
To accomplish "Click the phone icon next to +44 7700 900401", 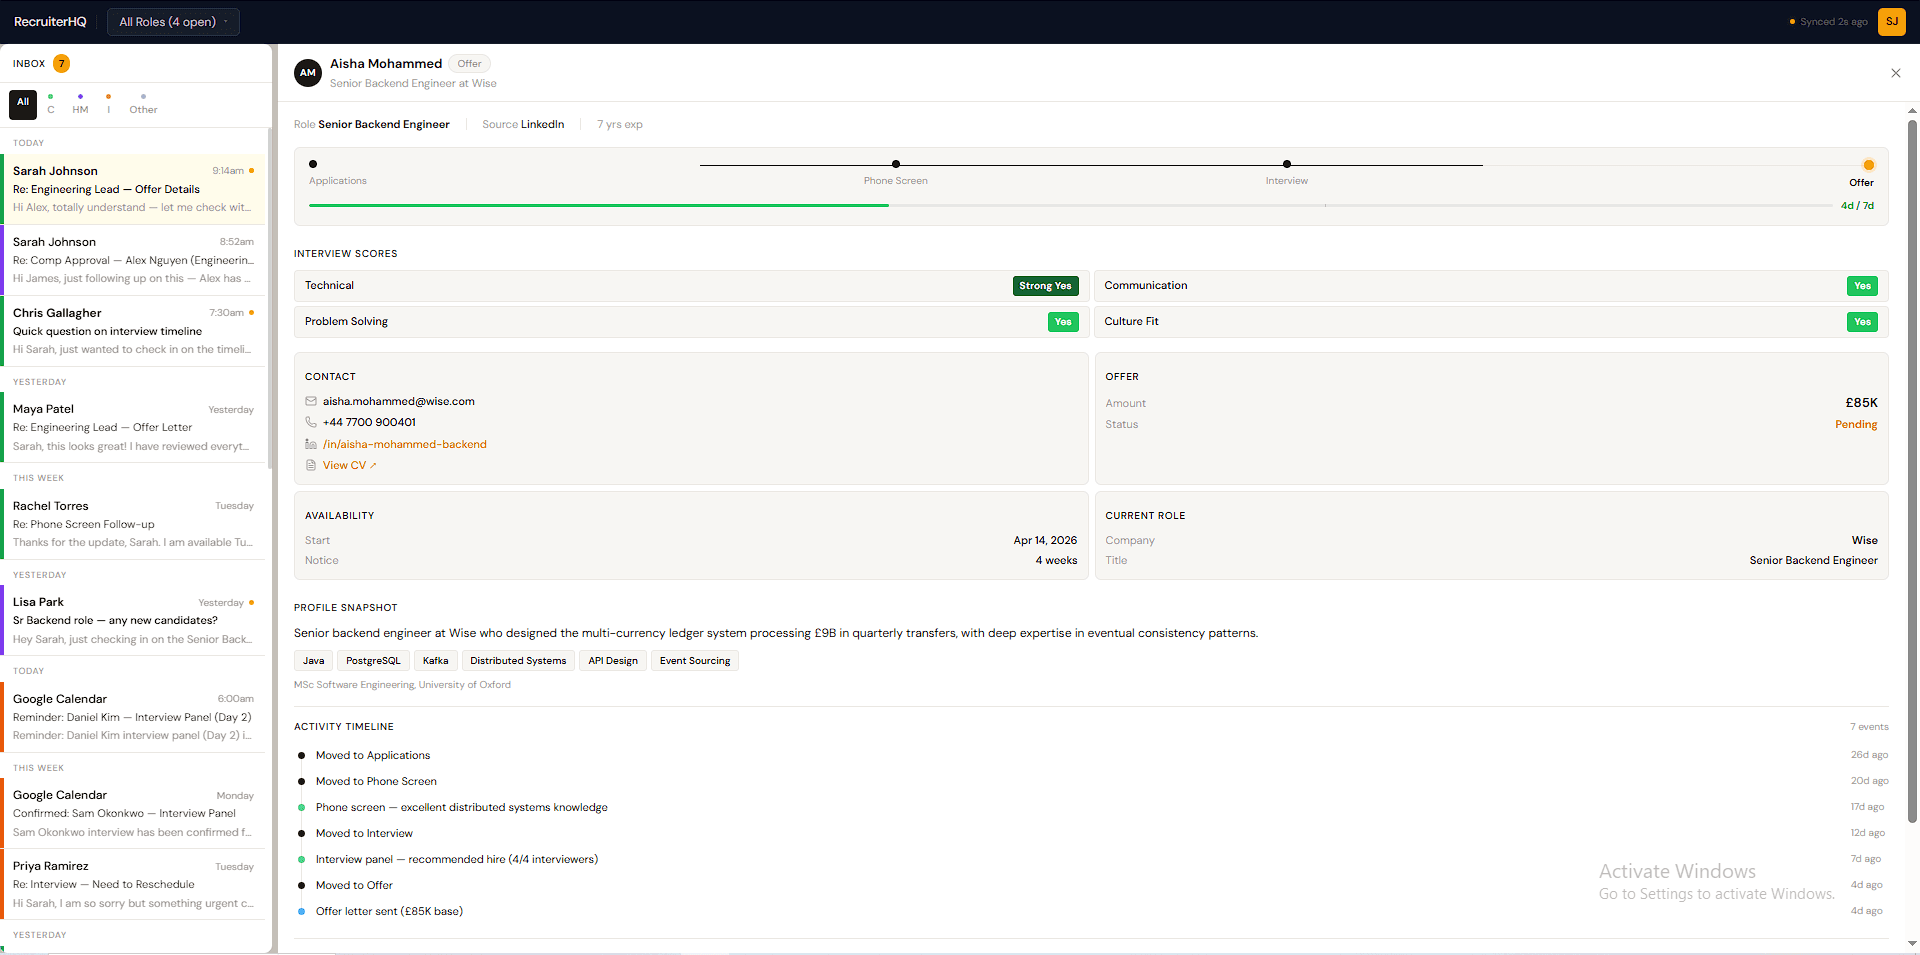I will (311, 422).
